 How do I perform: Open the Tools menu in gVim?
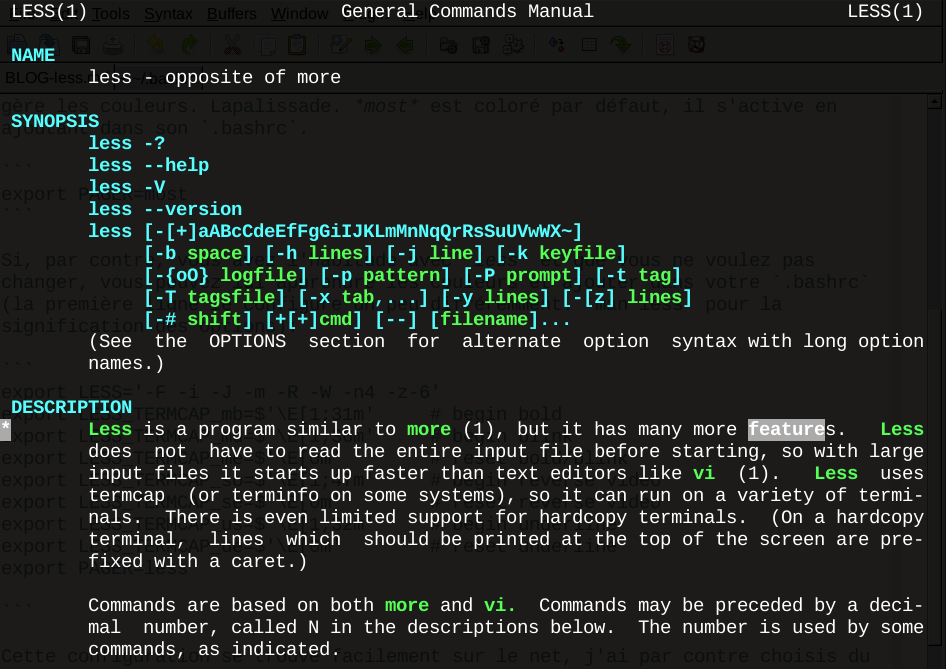tap(111, 13)
